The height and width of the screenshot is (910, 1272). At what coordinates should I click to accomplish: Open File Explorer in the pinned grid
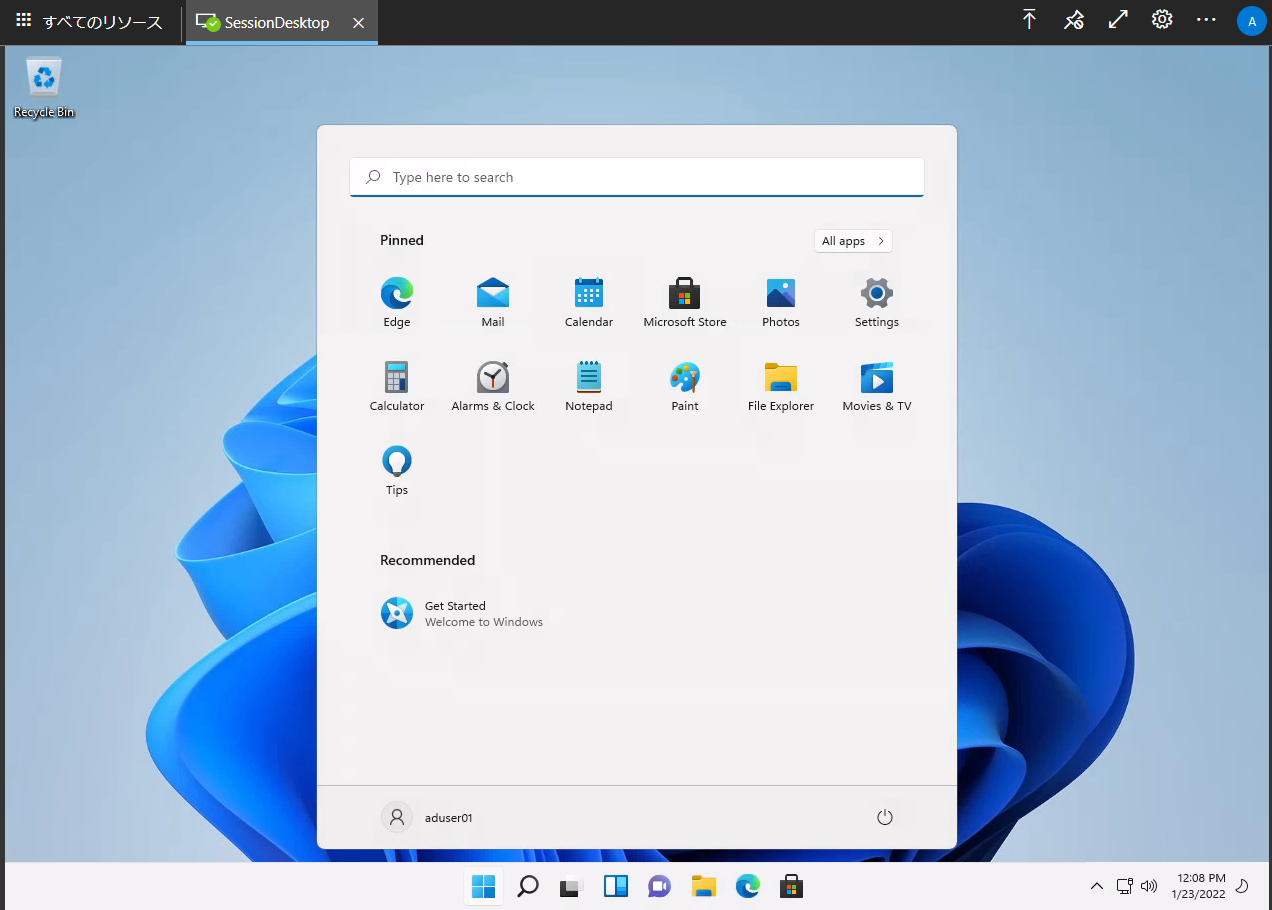[781, 387]
